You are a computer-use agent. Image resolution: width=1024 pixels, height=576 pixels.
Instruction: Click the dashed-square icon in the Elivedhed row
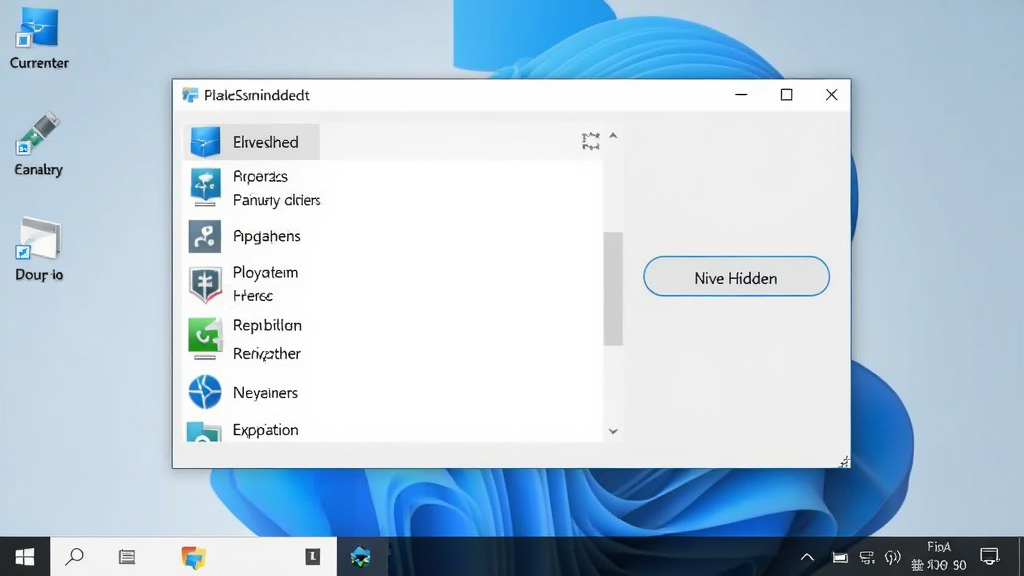(590, 141)
